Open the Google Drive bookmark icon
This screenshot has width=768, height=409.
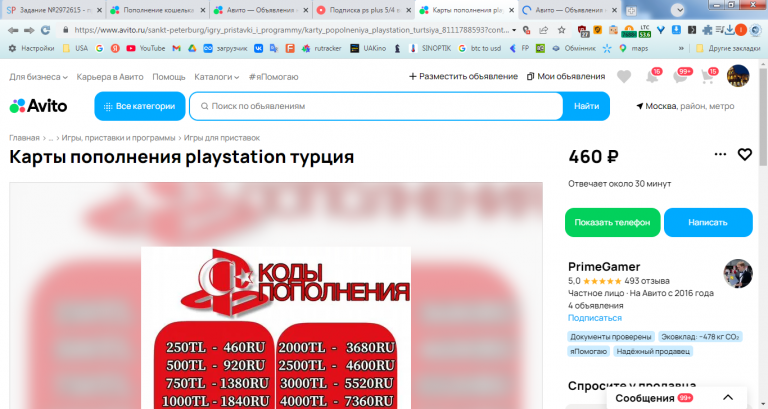[x=192, y=48]
